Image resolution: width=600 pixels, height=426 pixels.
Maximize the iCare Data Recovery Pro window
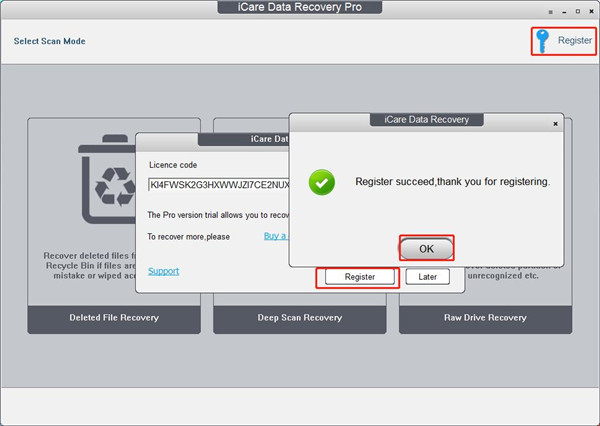[x=578, y=12]
